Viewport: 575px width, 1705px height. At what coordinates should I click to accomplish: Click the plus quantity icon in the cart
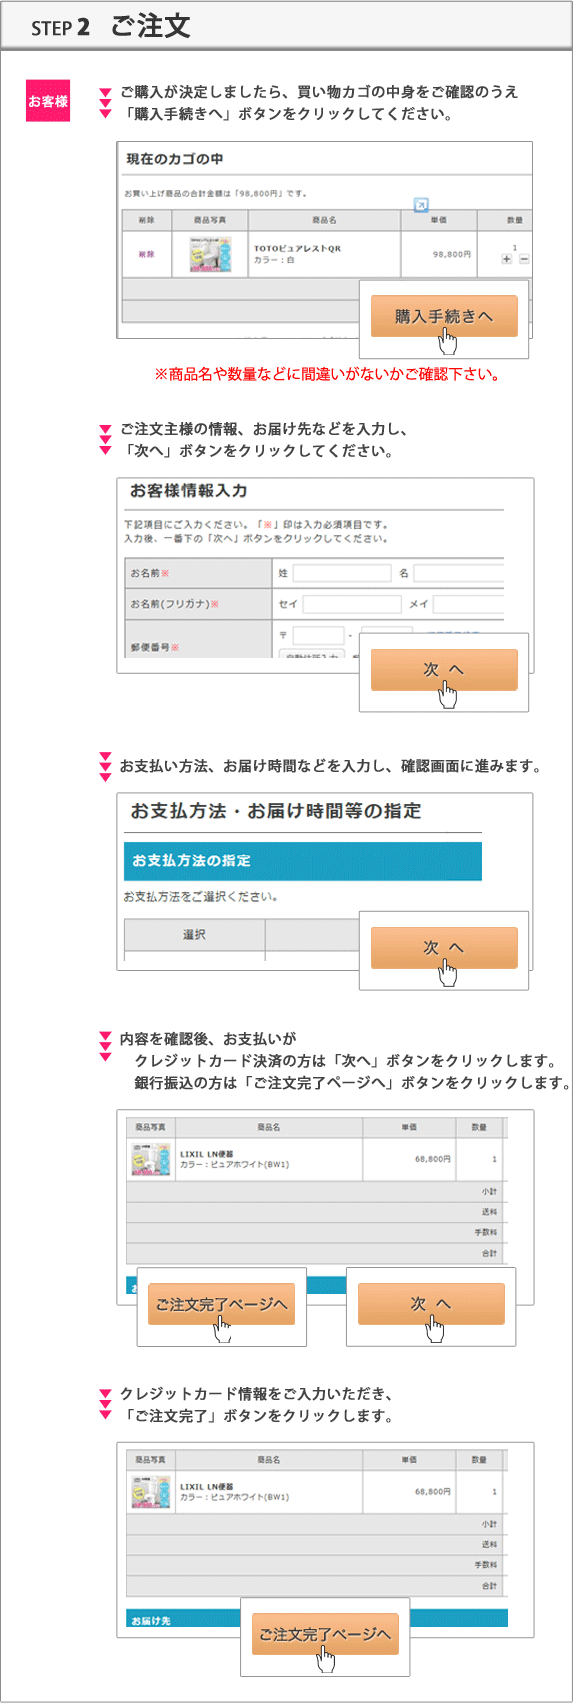(507, 259)
